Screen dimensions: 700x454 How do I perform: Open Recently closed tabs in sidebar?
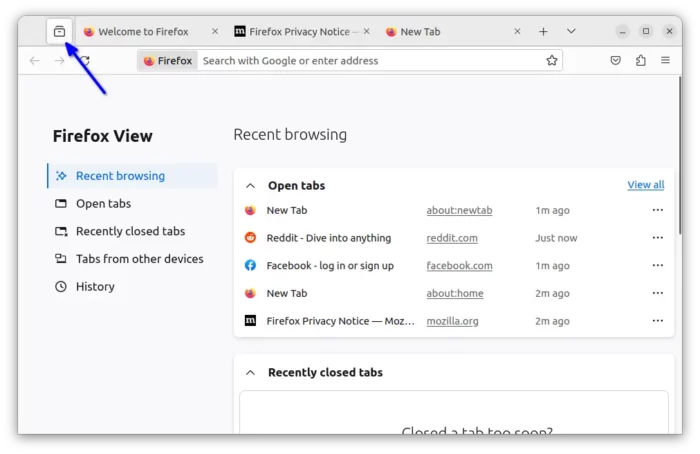132,231
